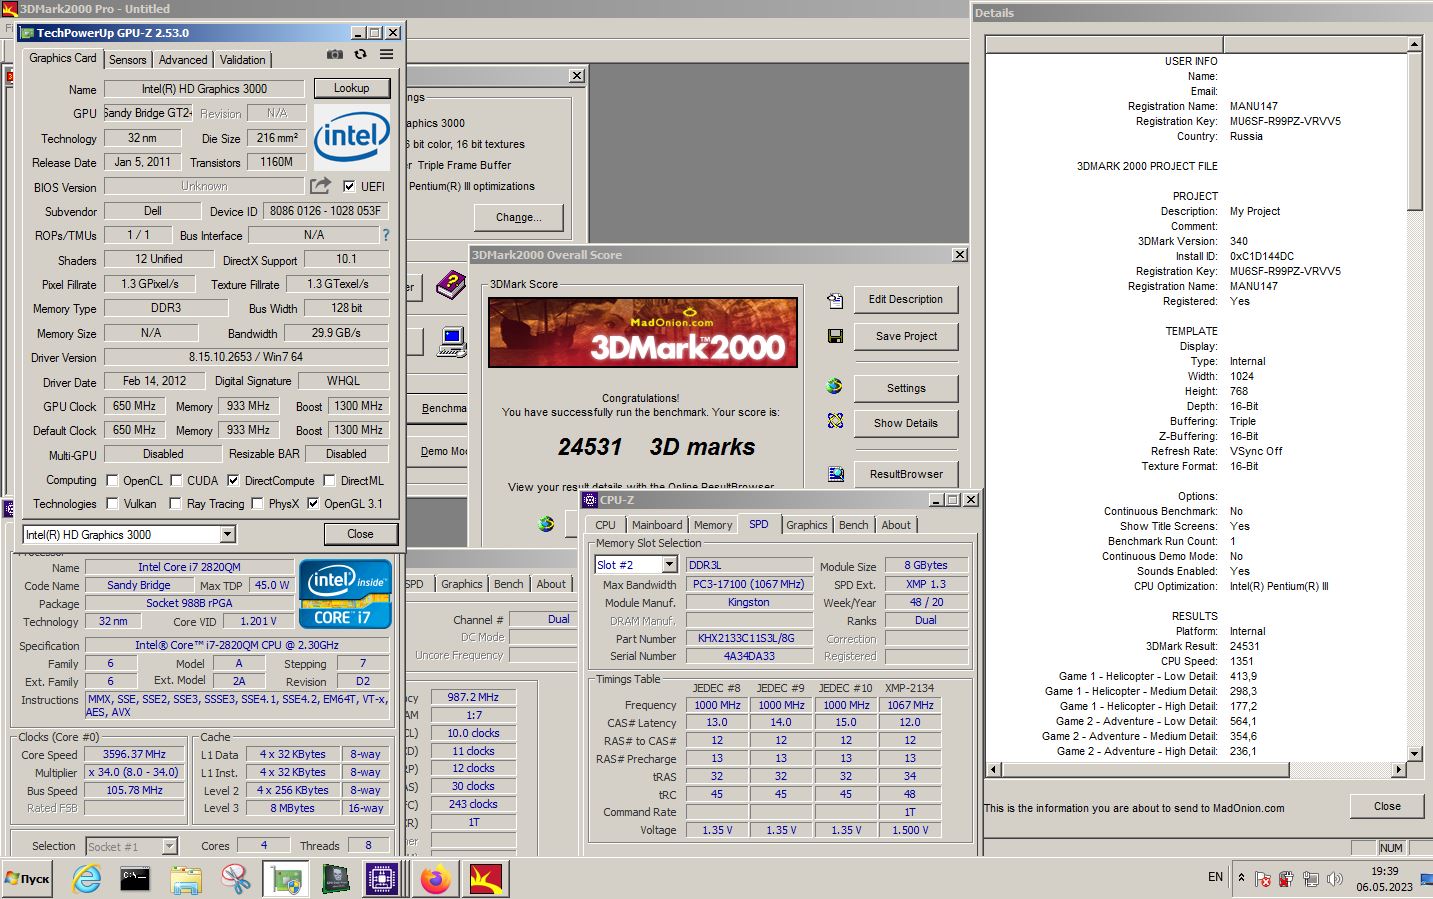Open the About tab in front CPU-Z window
This screenshot has width=1433, height=899.
tap(896, 525)
